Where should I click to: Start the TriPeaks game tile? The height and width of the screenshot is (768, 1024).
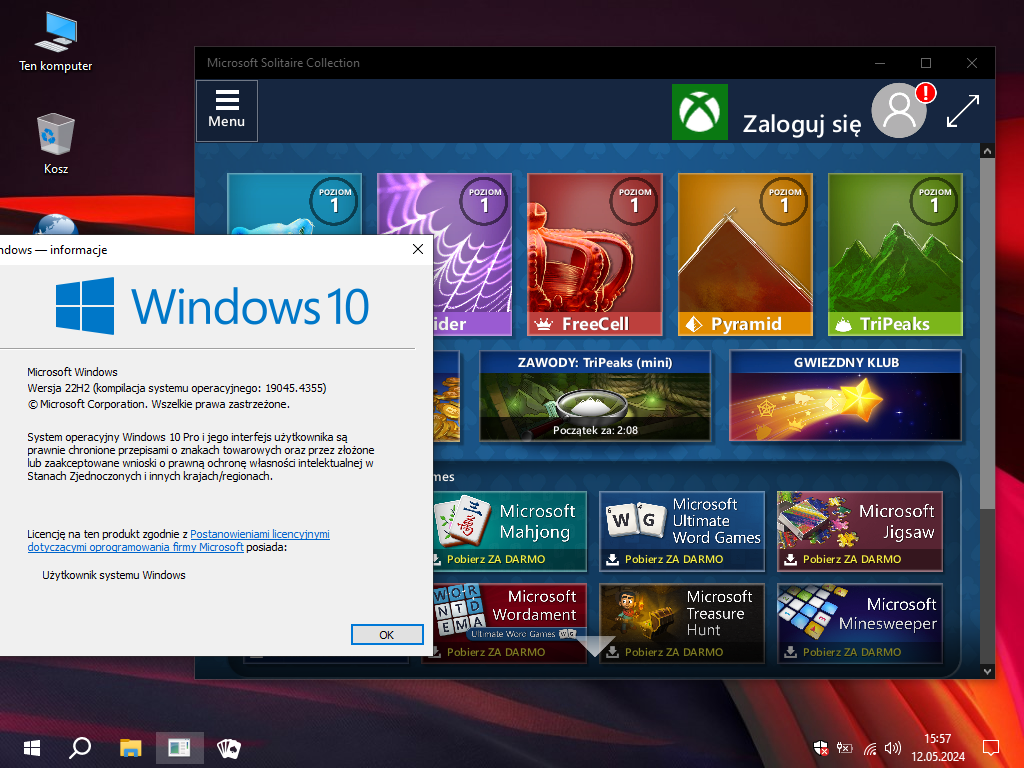(894, 254)
